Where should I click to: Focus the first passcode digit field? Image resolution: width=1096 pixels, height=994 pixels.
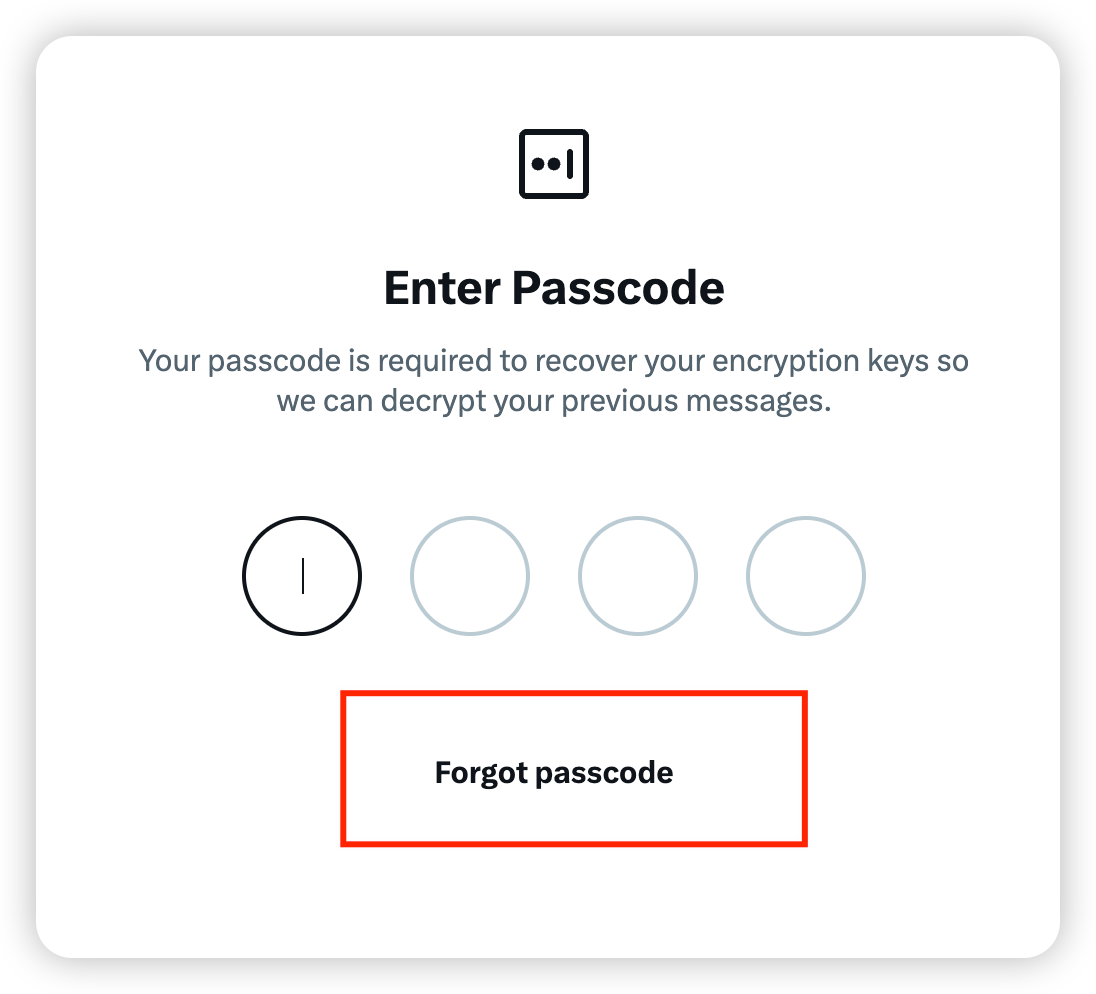click(302, 576)
